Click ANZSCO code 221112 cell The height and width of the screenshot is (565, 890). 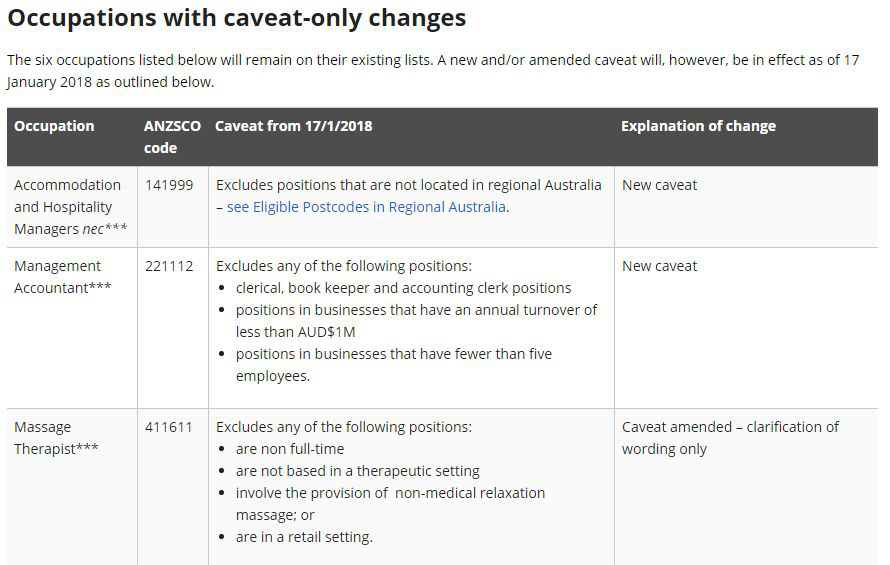pos(169,266)
